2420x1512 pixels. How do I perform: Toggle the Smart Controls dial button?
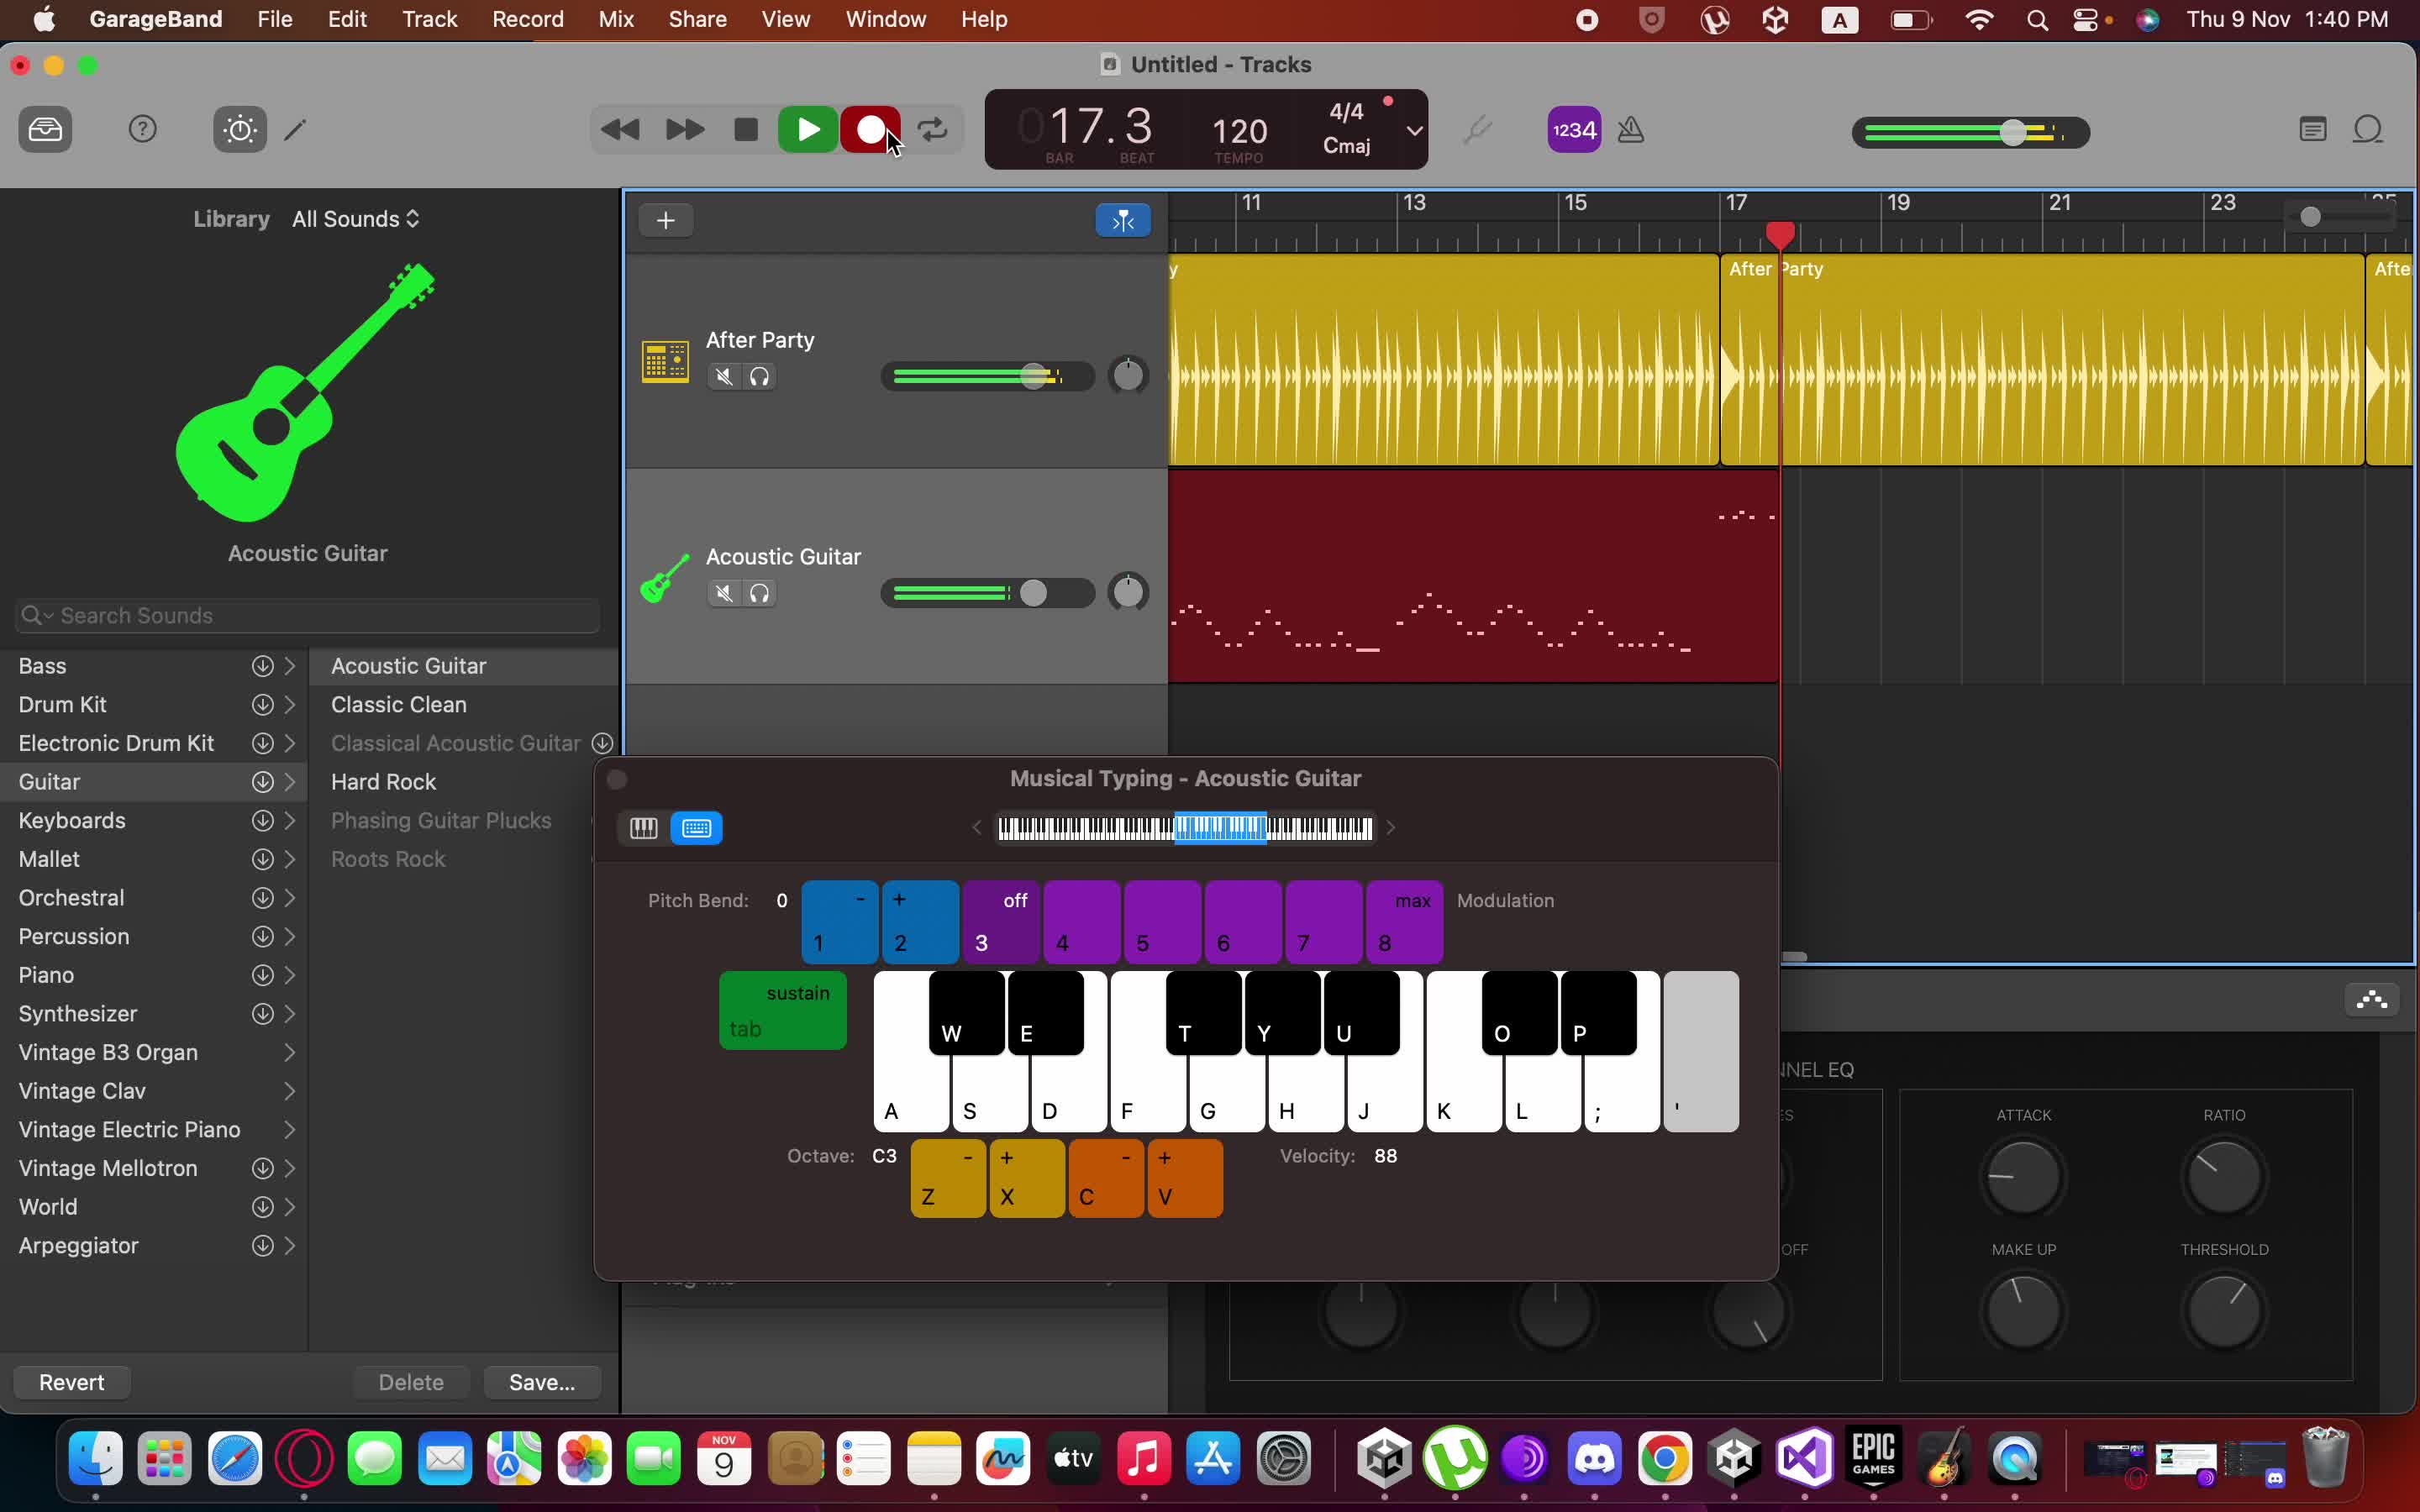coord(240,129)
